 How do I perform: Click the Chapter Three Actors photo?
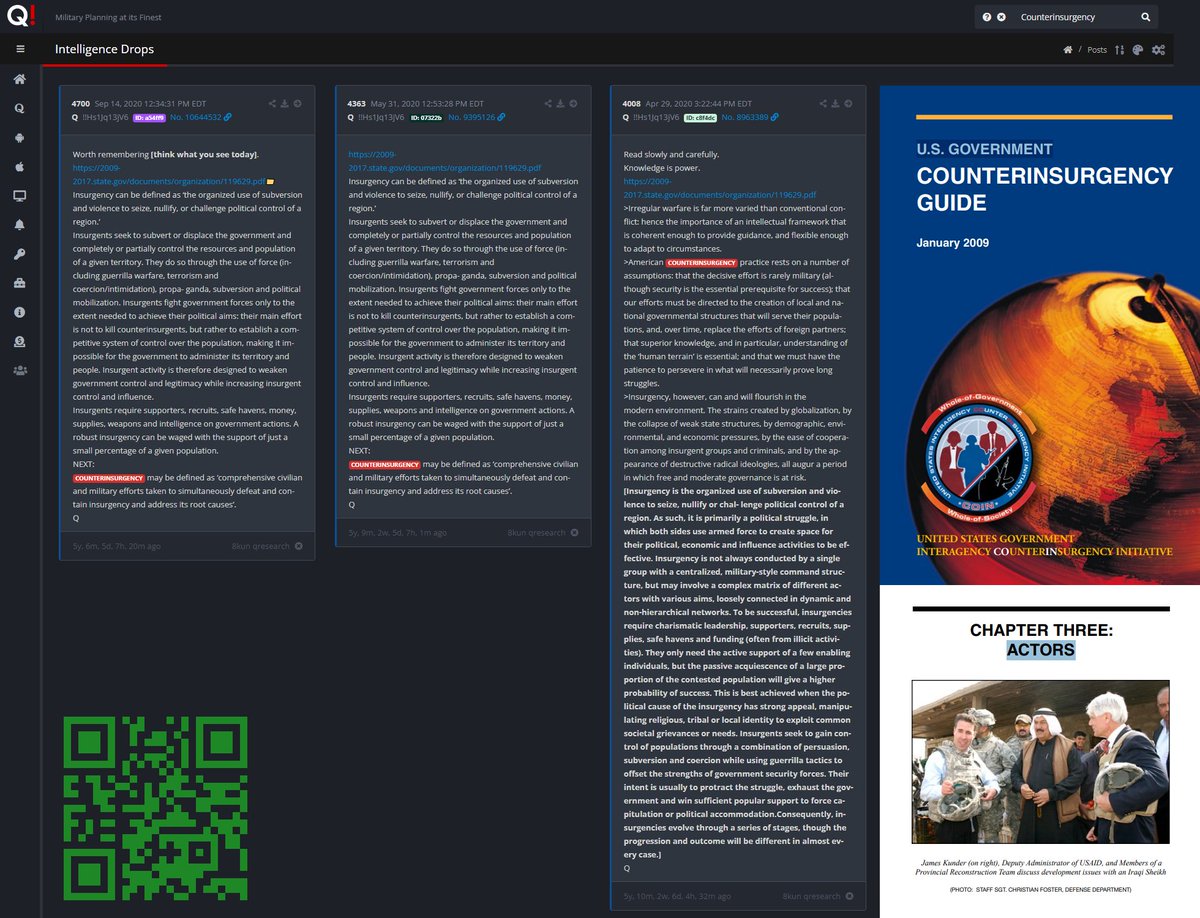pos(1041,762)
